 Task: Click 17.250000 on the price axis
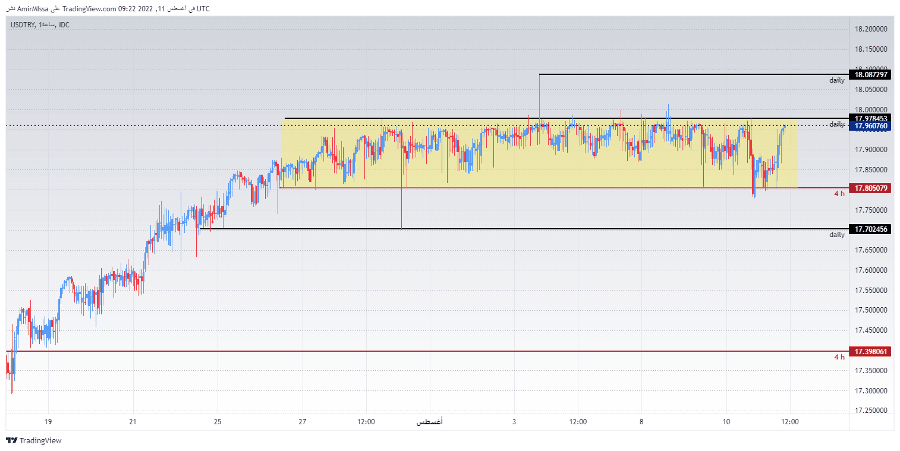click(x=872, y=411)
